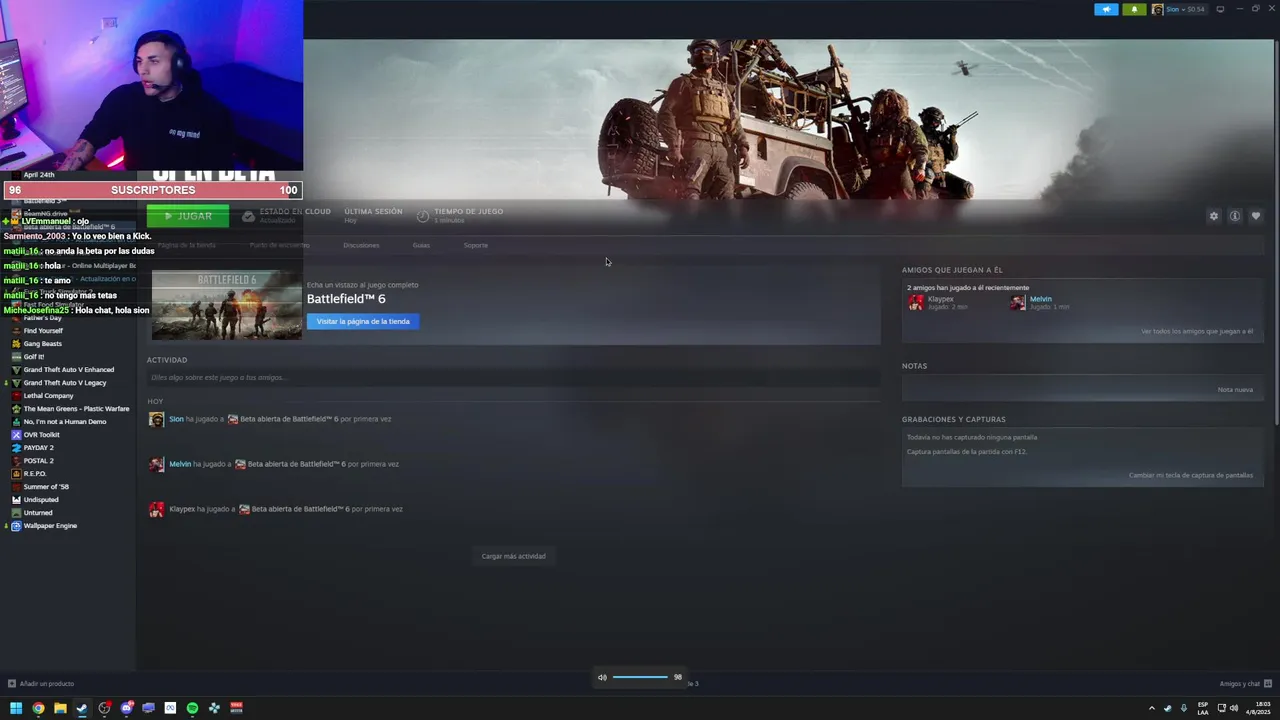Image resolution: width=1280 pixels, height=720 pixels.
Task: Switch to Big Picture mode icon
Action: click(x=1220, y=9)
